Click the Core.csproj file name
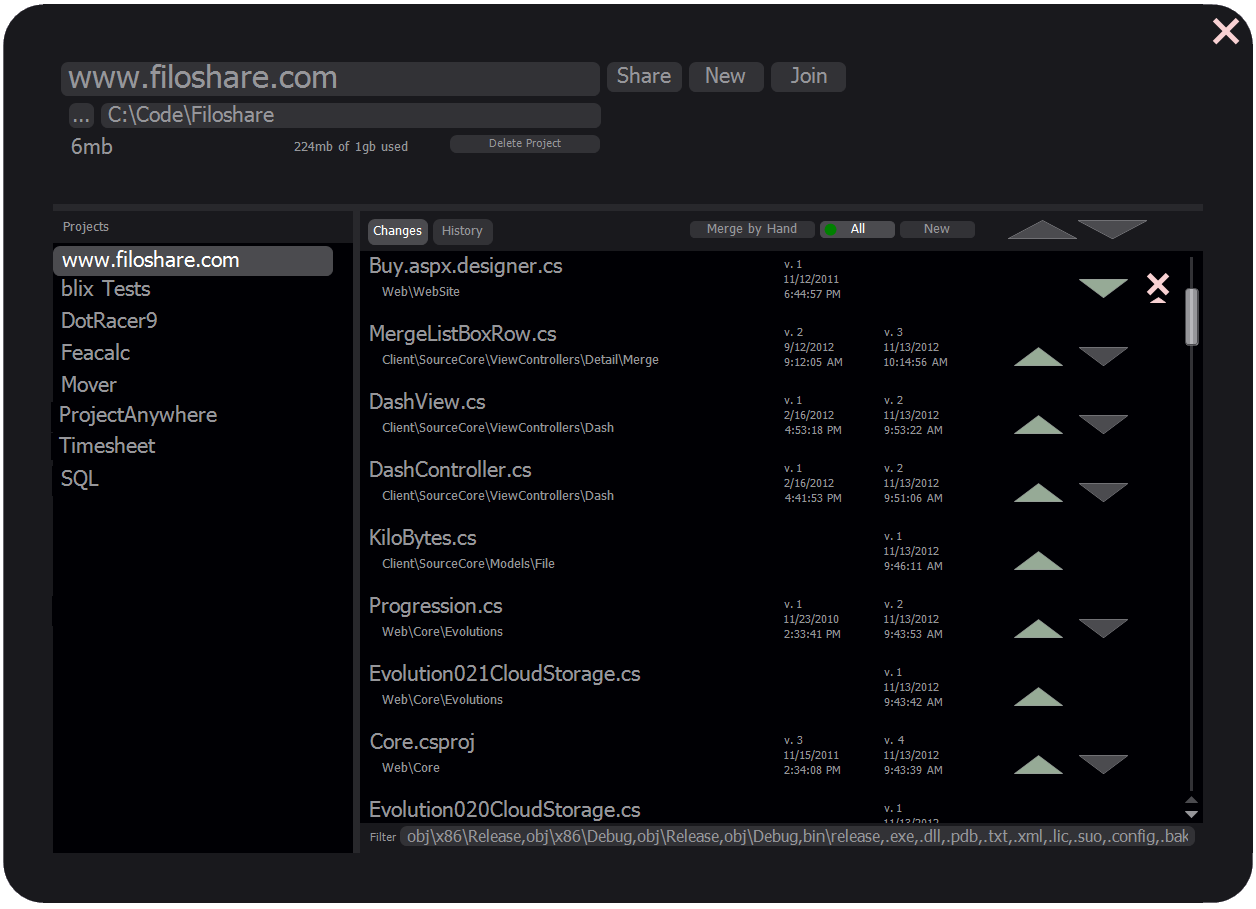Image resolution: width=1256 pixels, height=909 pixels. (422, 742)
